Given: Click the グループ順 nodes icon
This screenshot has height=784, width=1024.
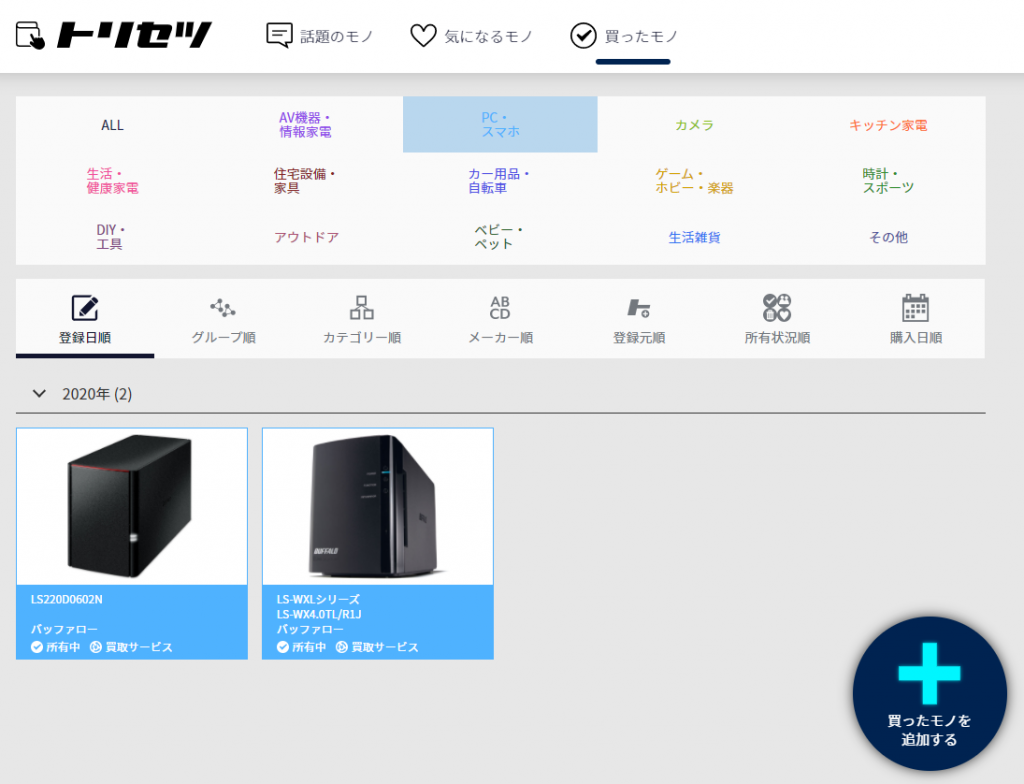Looking at the screenshot, I should click(x=223, y=308).
